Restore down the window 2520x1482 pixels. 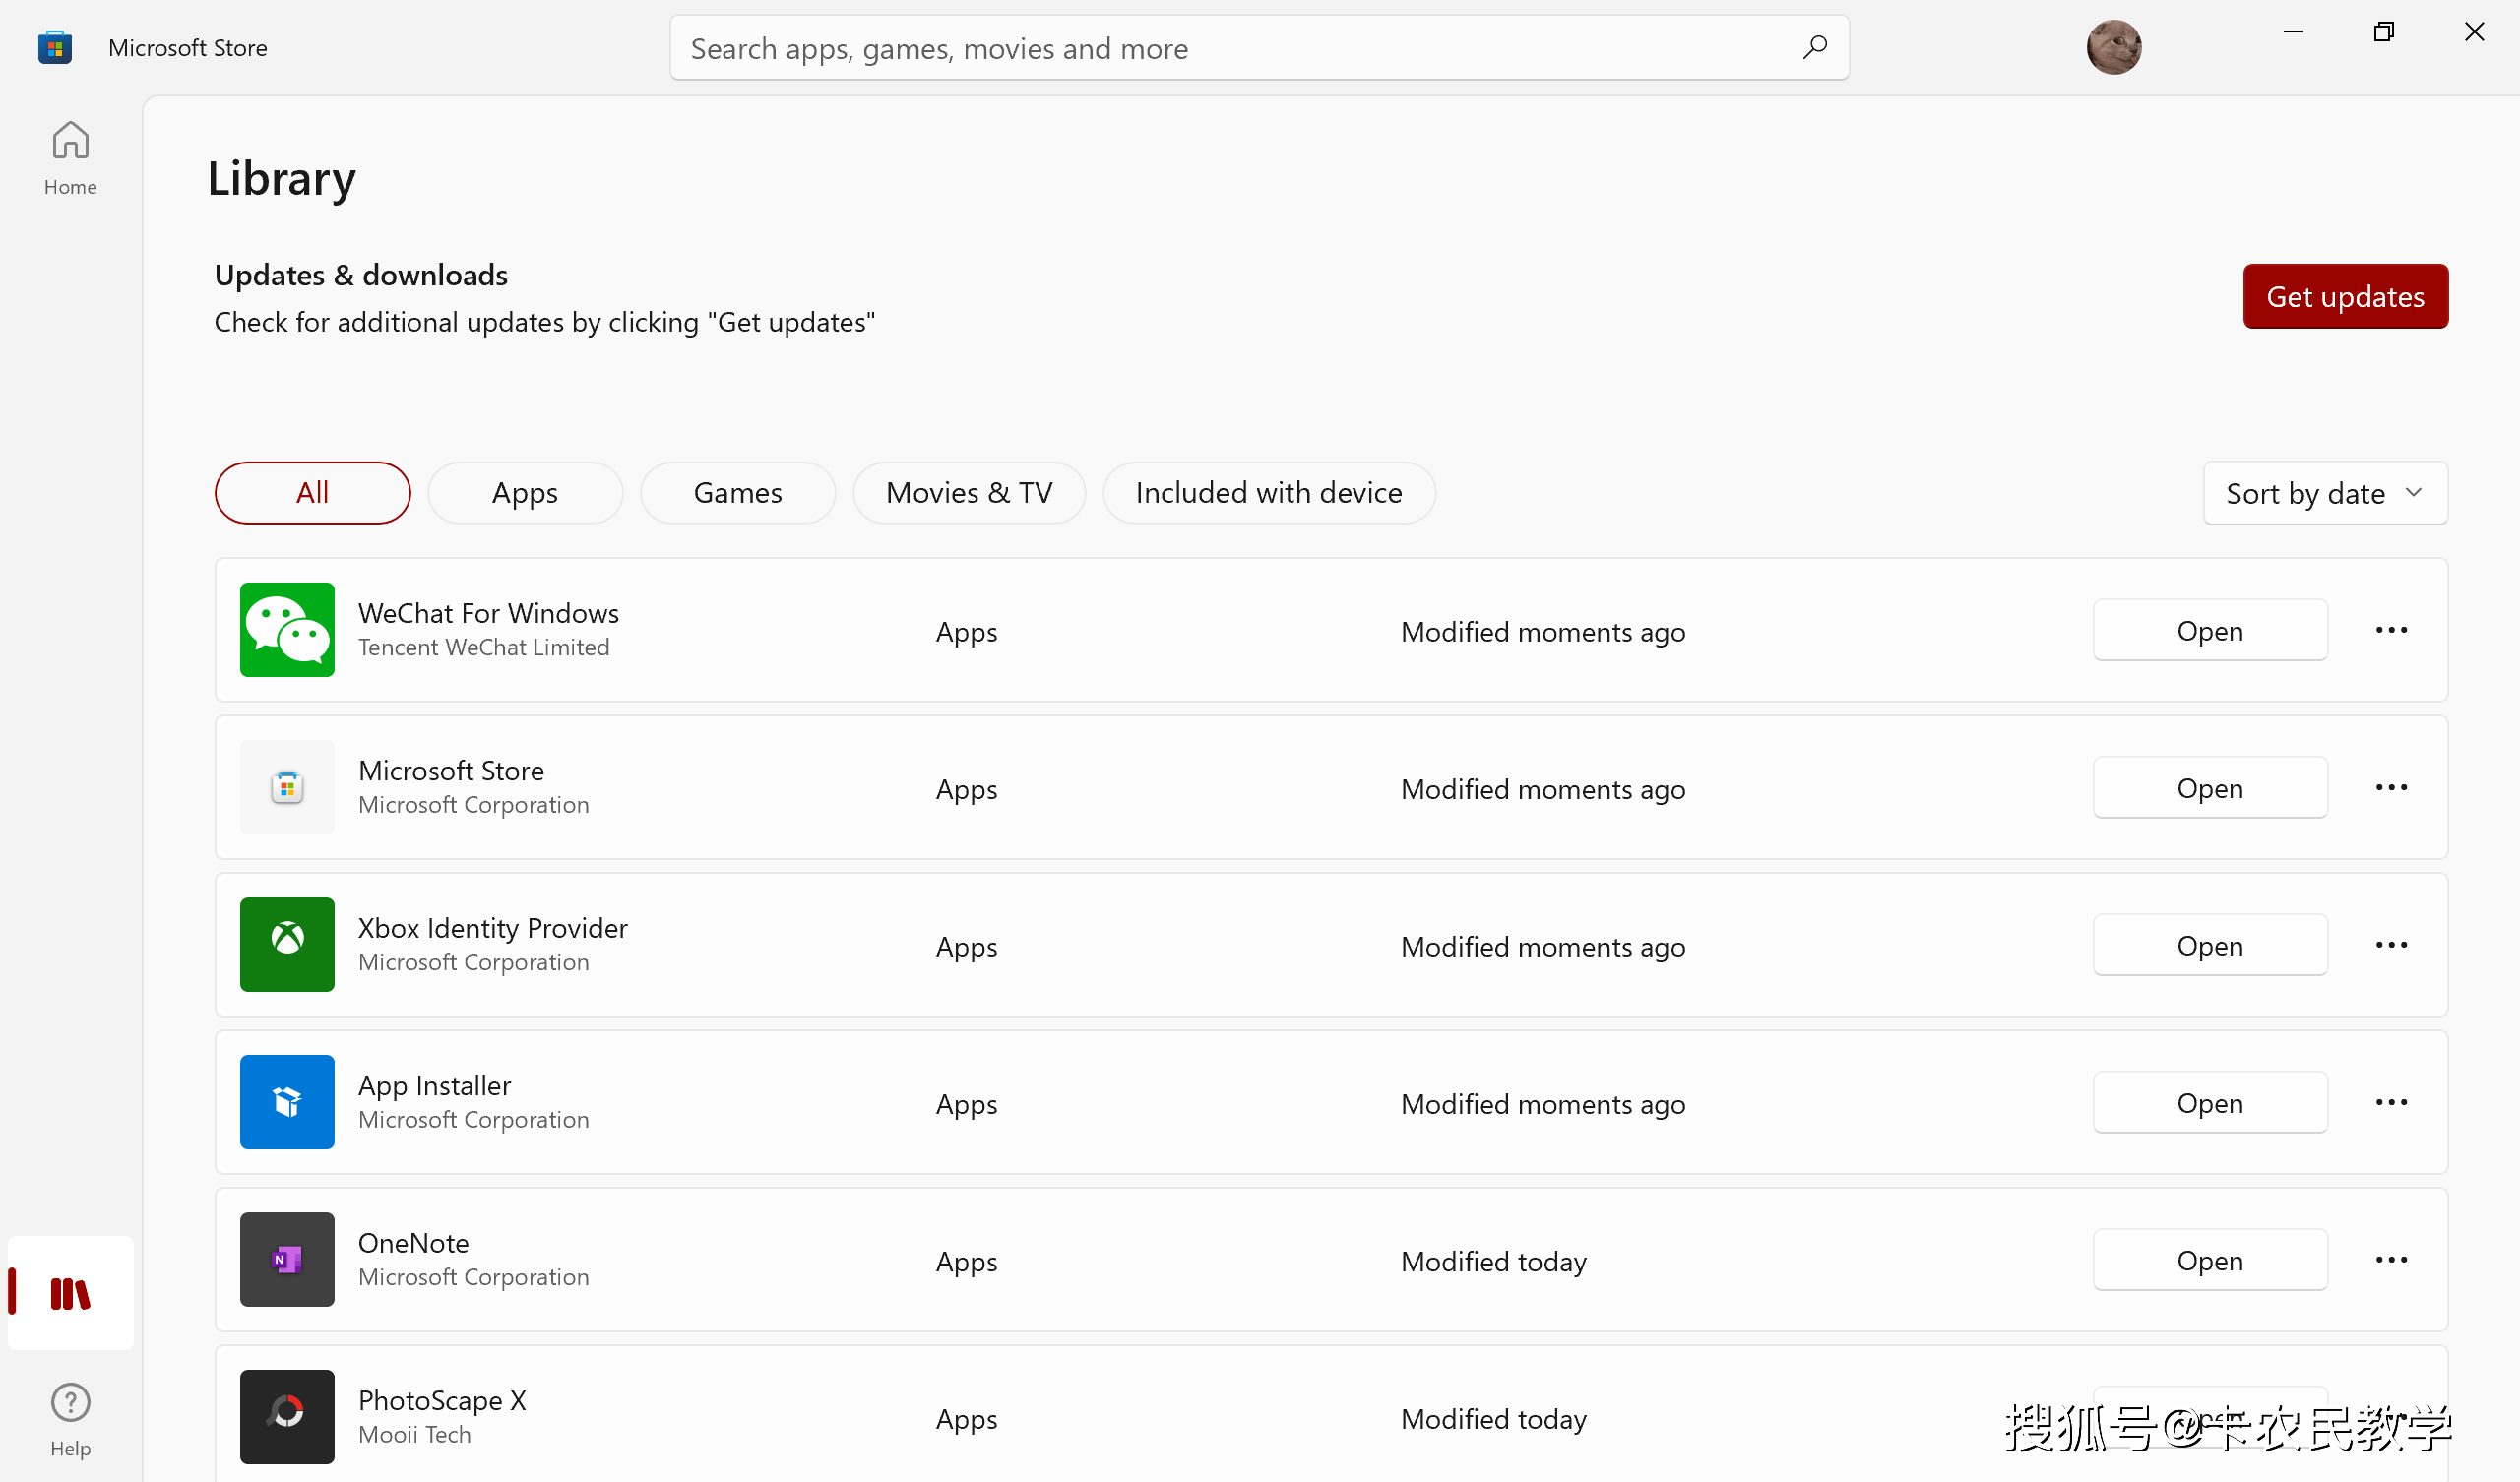(x=2384, y=32)
